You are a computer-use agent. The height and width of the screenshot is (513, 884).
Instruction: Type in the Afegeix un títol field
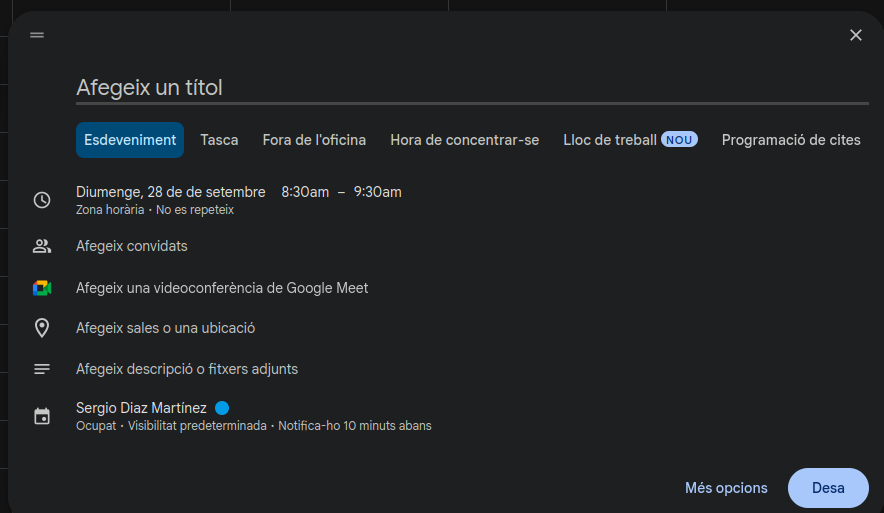470,88
